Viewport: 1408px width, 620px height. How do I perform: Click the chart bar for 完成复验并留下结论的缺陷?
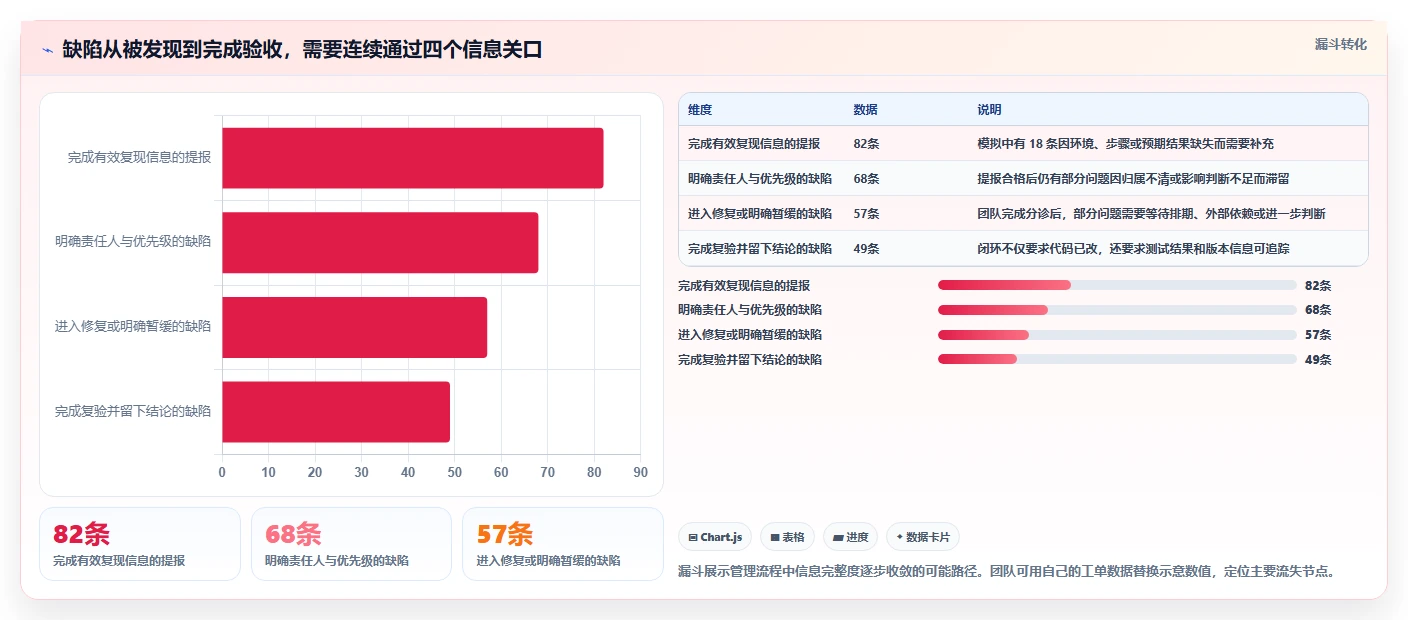[x=336, y=412]
